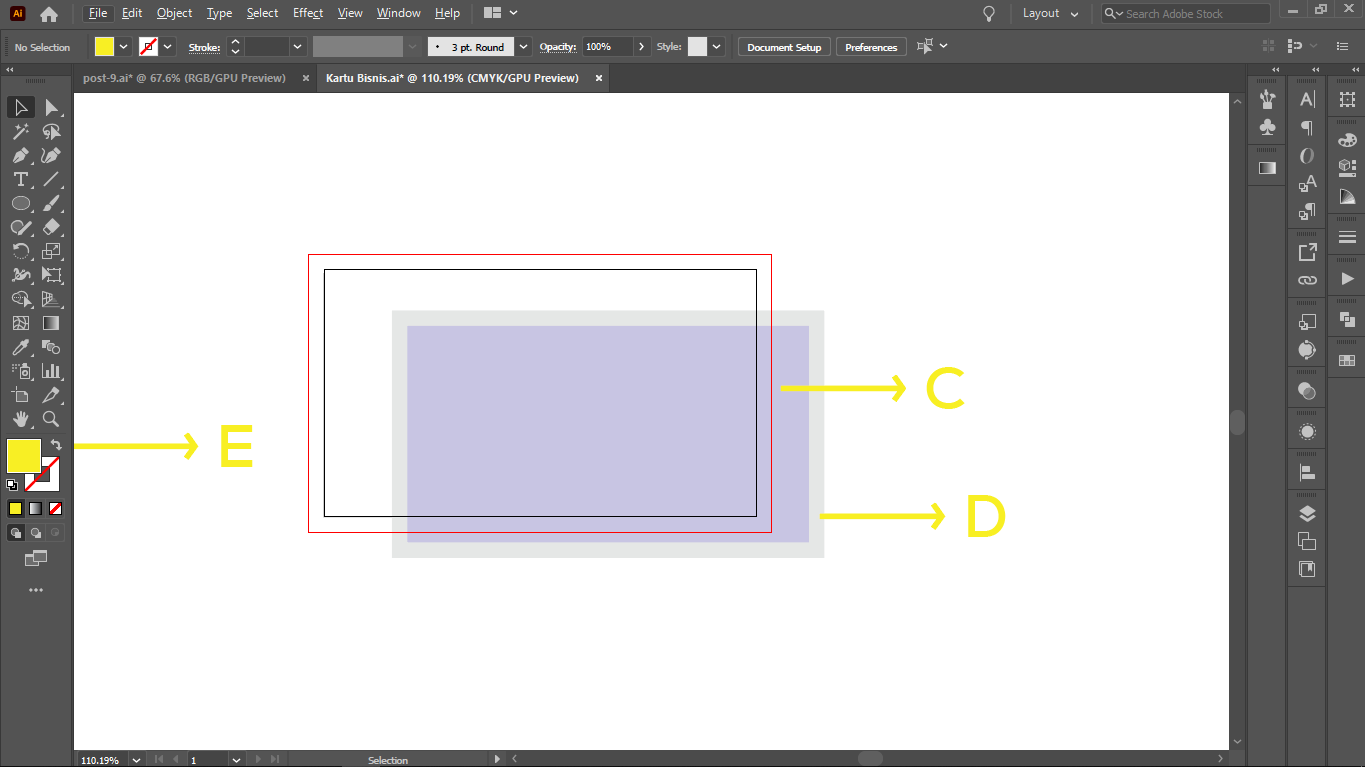
Task: Open the 3 pt. Round brush dropdown
Action: point(523,47)
